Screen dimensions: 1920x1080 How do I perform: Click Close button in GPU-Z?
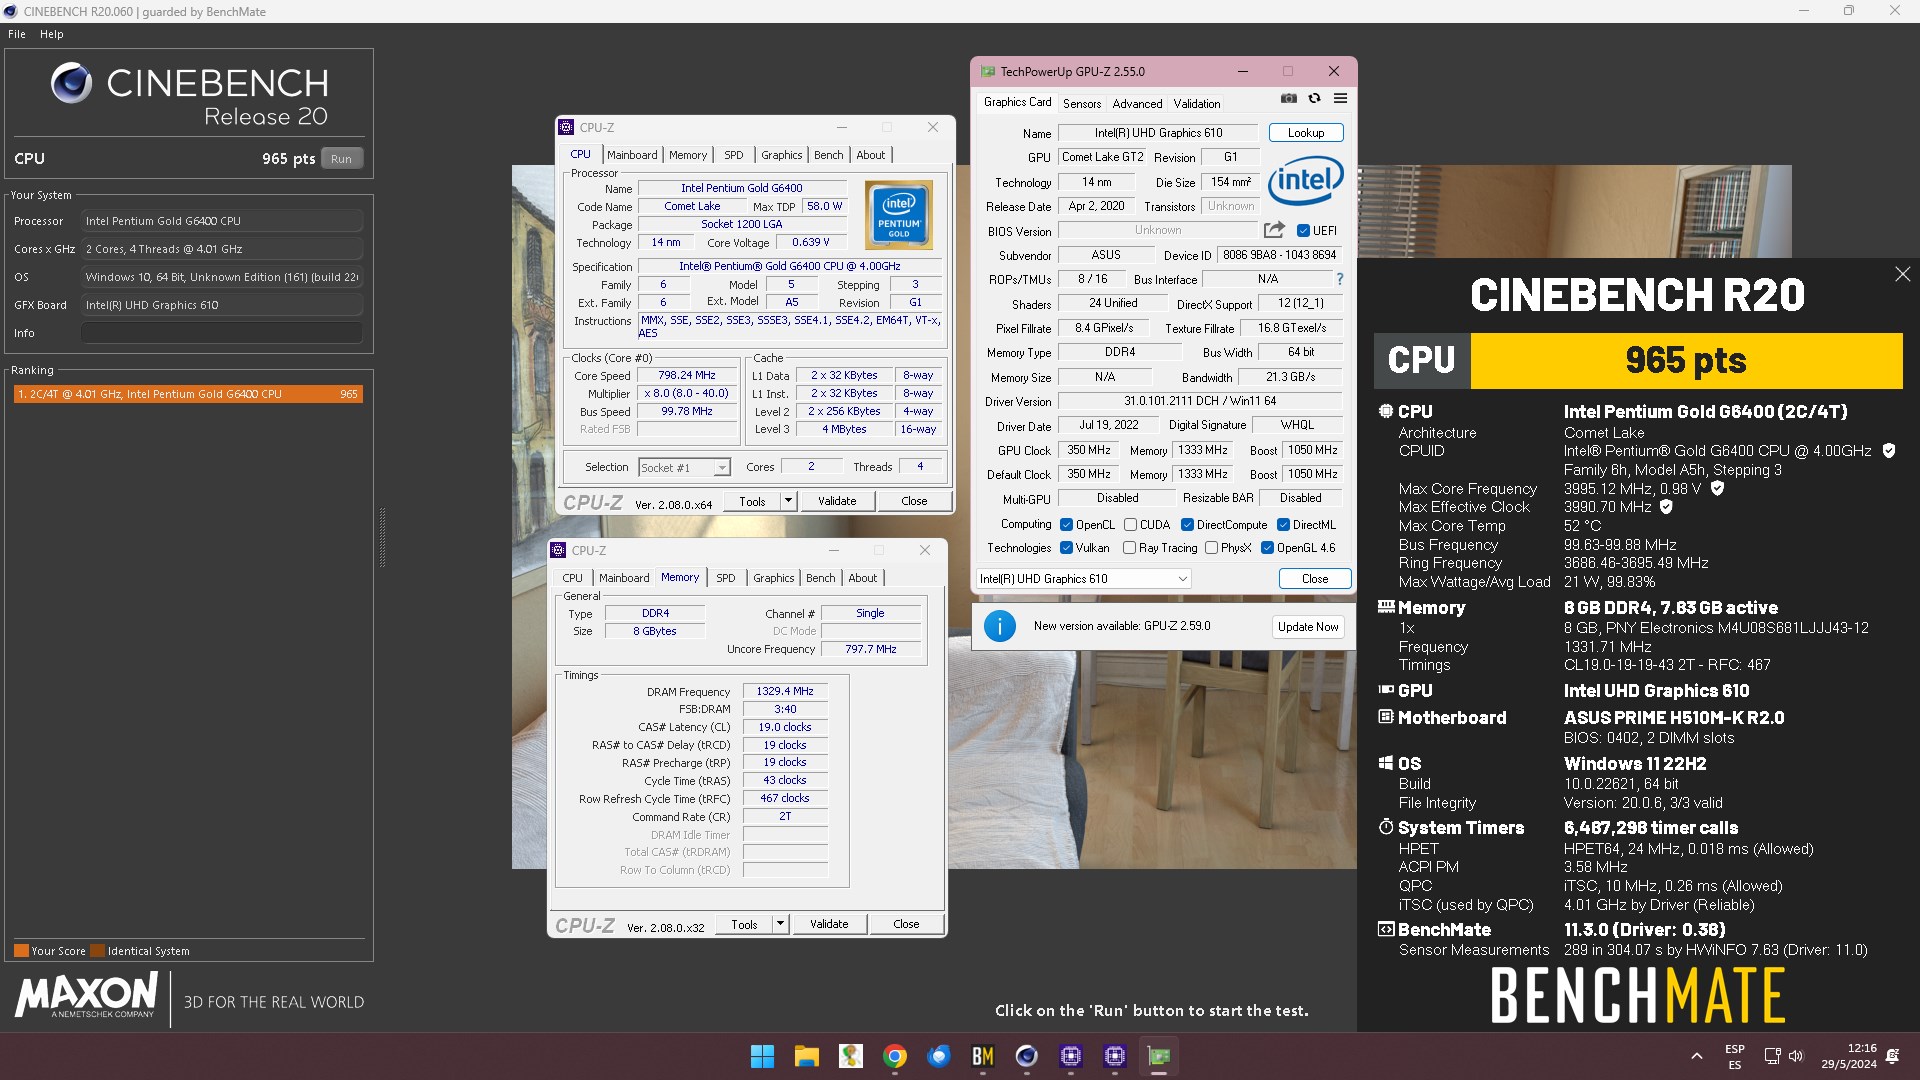click(x=1314, y=579)
